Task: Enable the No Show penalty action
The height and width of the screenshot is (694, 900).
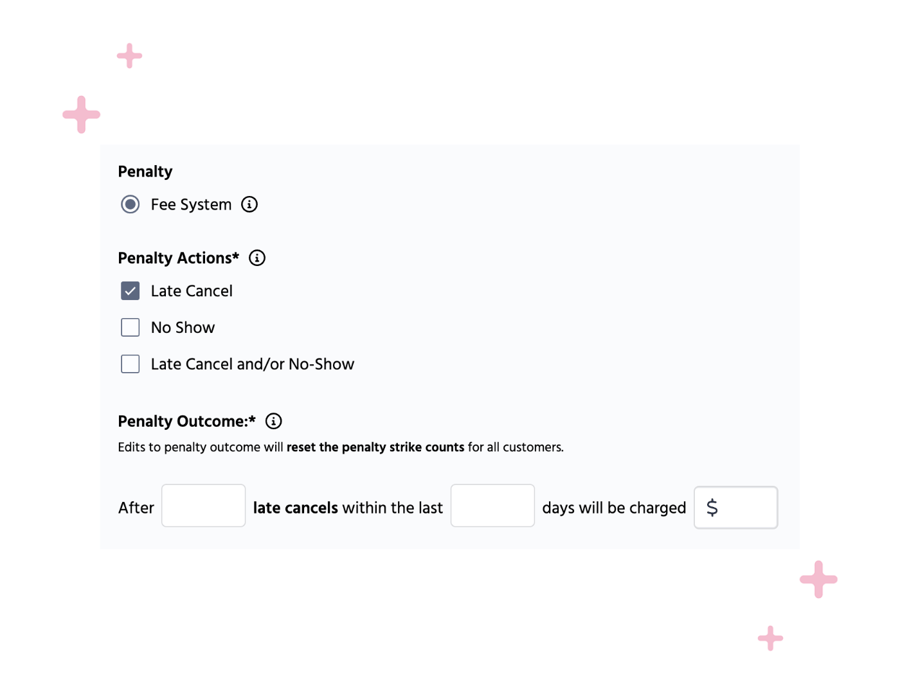Action: pyautogui.click(x=130, y=327)
